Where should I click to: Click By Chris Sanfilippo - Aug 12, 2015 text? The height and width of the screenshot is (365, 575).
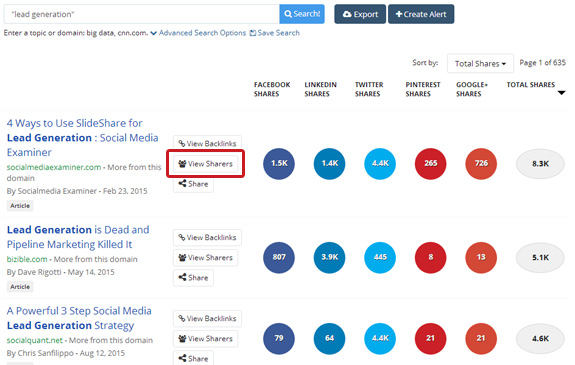pos(66,353)
